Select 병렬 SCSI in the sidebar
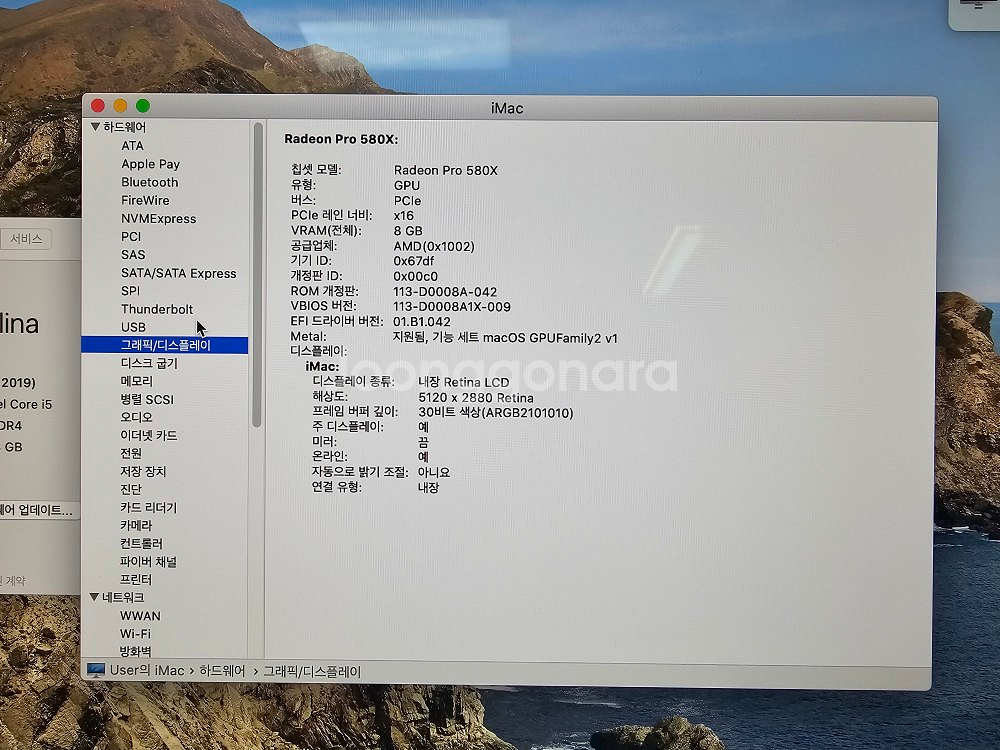This screenshot has width=1000, height=750. [x=147, y=399]
